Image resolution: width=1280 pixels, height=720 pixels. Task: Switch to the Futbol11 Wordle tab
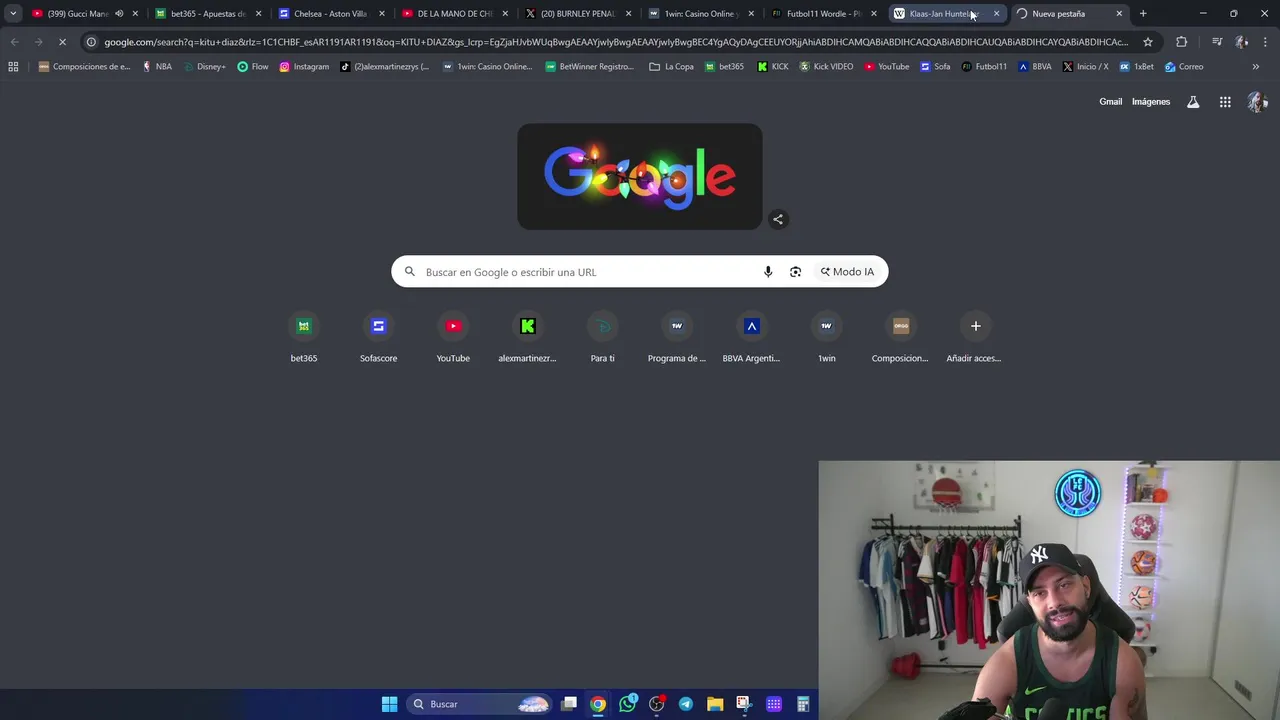click(x=823, y=14)
